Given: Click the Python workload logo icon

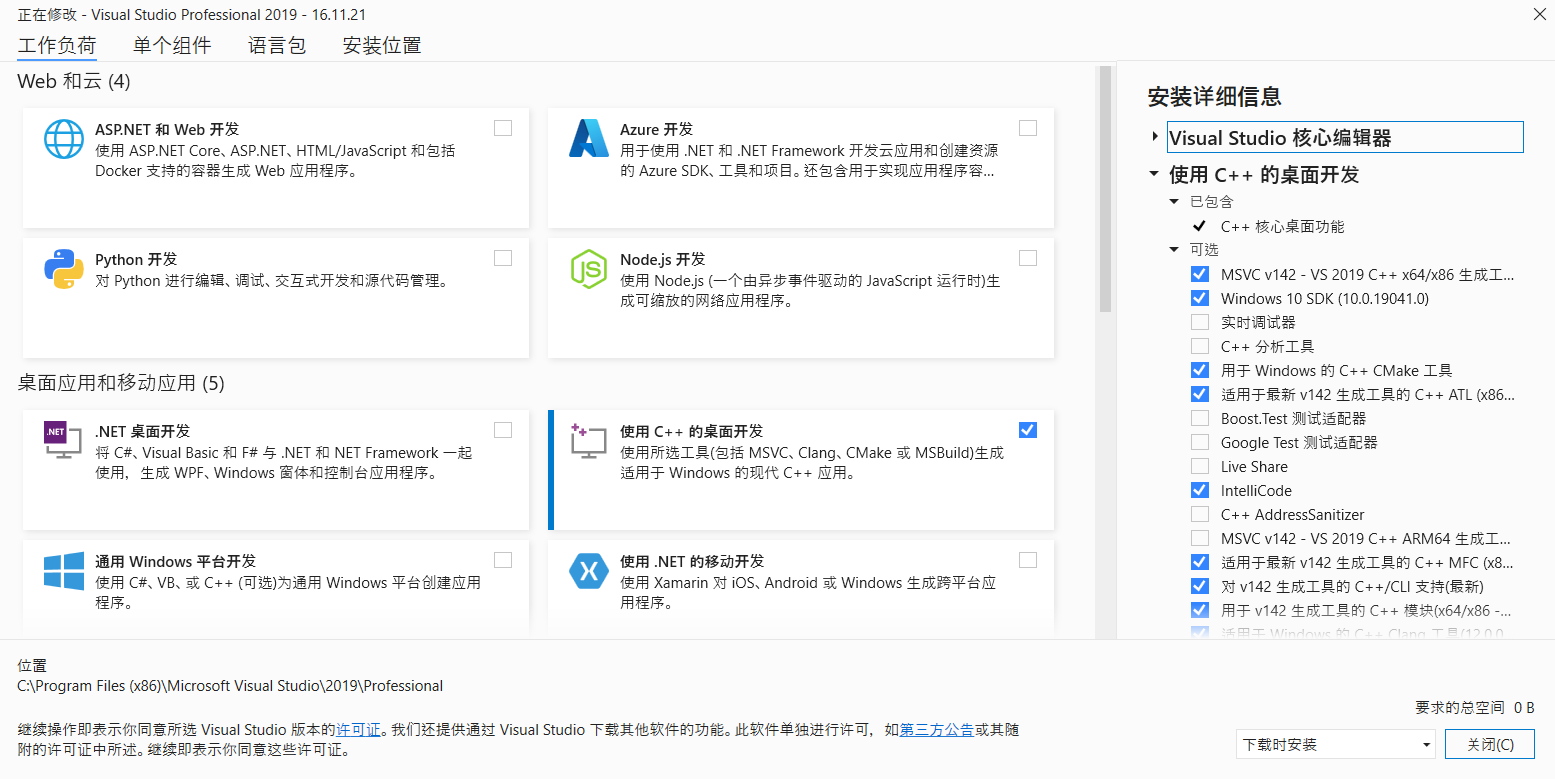Looking at the screenshot, I should 64,269.
